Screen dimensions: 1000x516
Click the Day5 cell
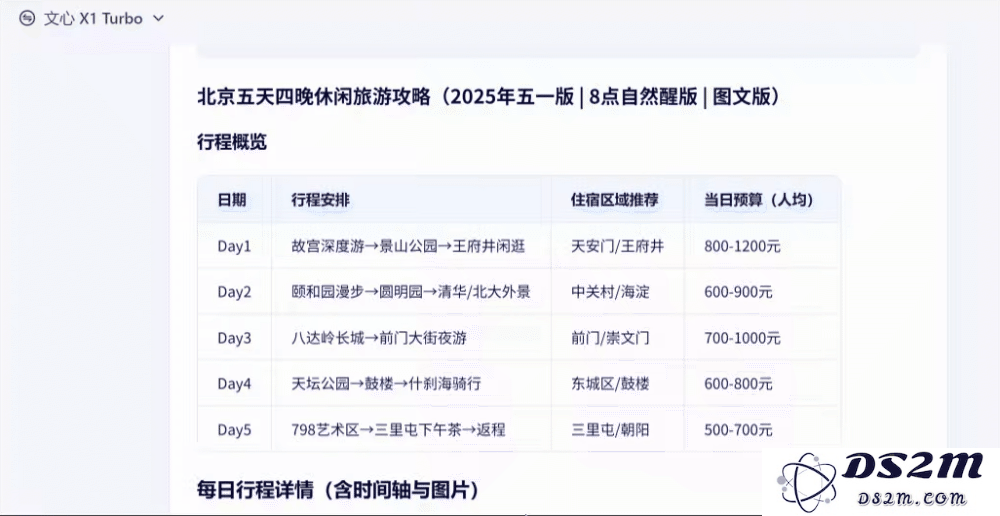[x=234, y=430]
